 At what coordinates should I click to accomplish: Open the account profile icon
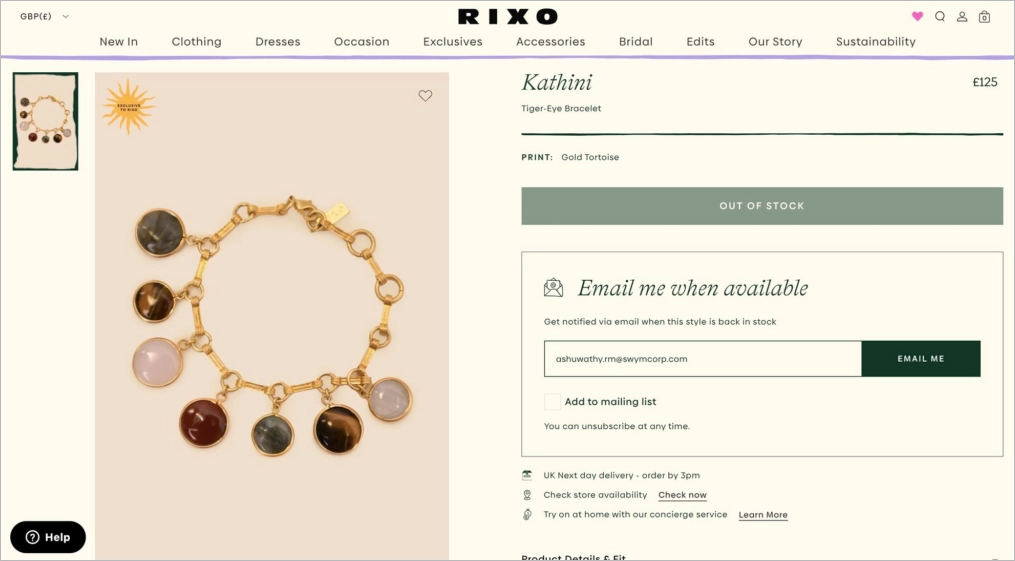pos(962,16)
